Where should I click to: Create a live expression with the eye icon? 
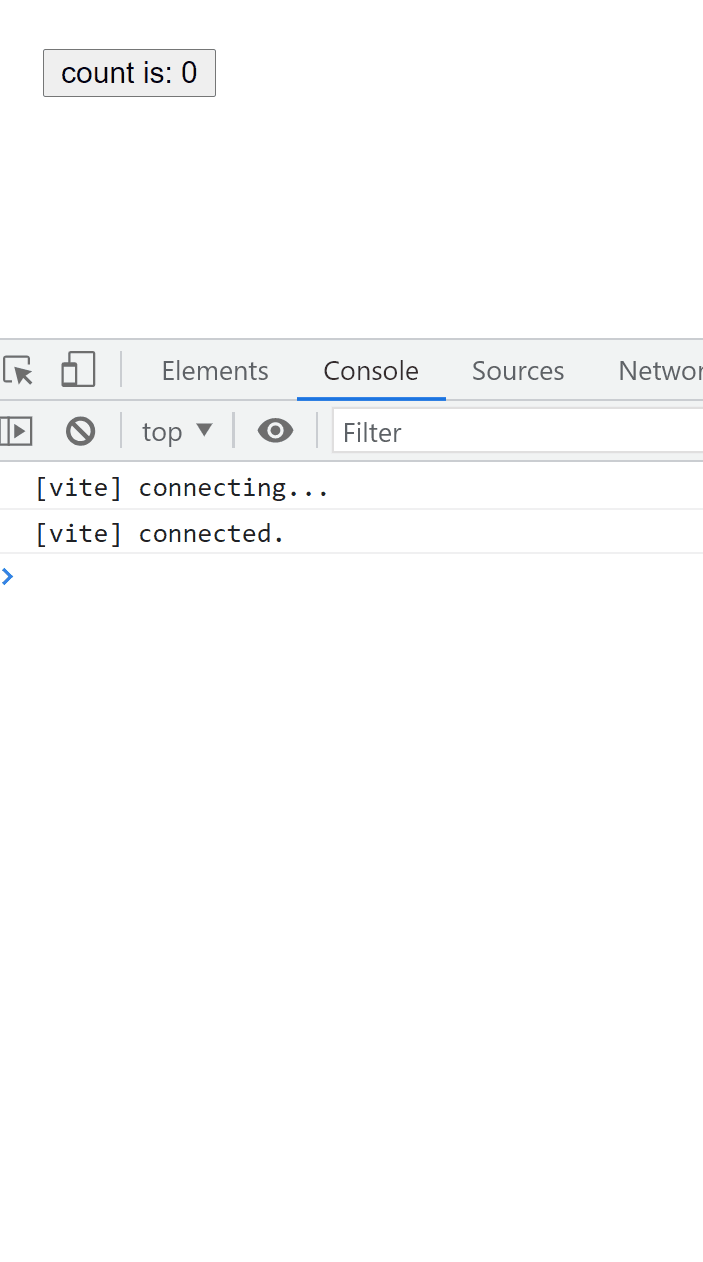point(275,431)
